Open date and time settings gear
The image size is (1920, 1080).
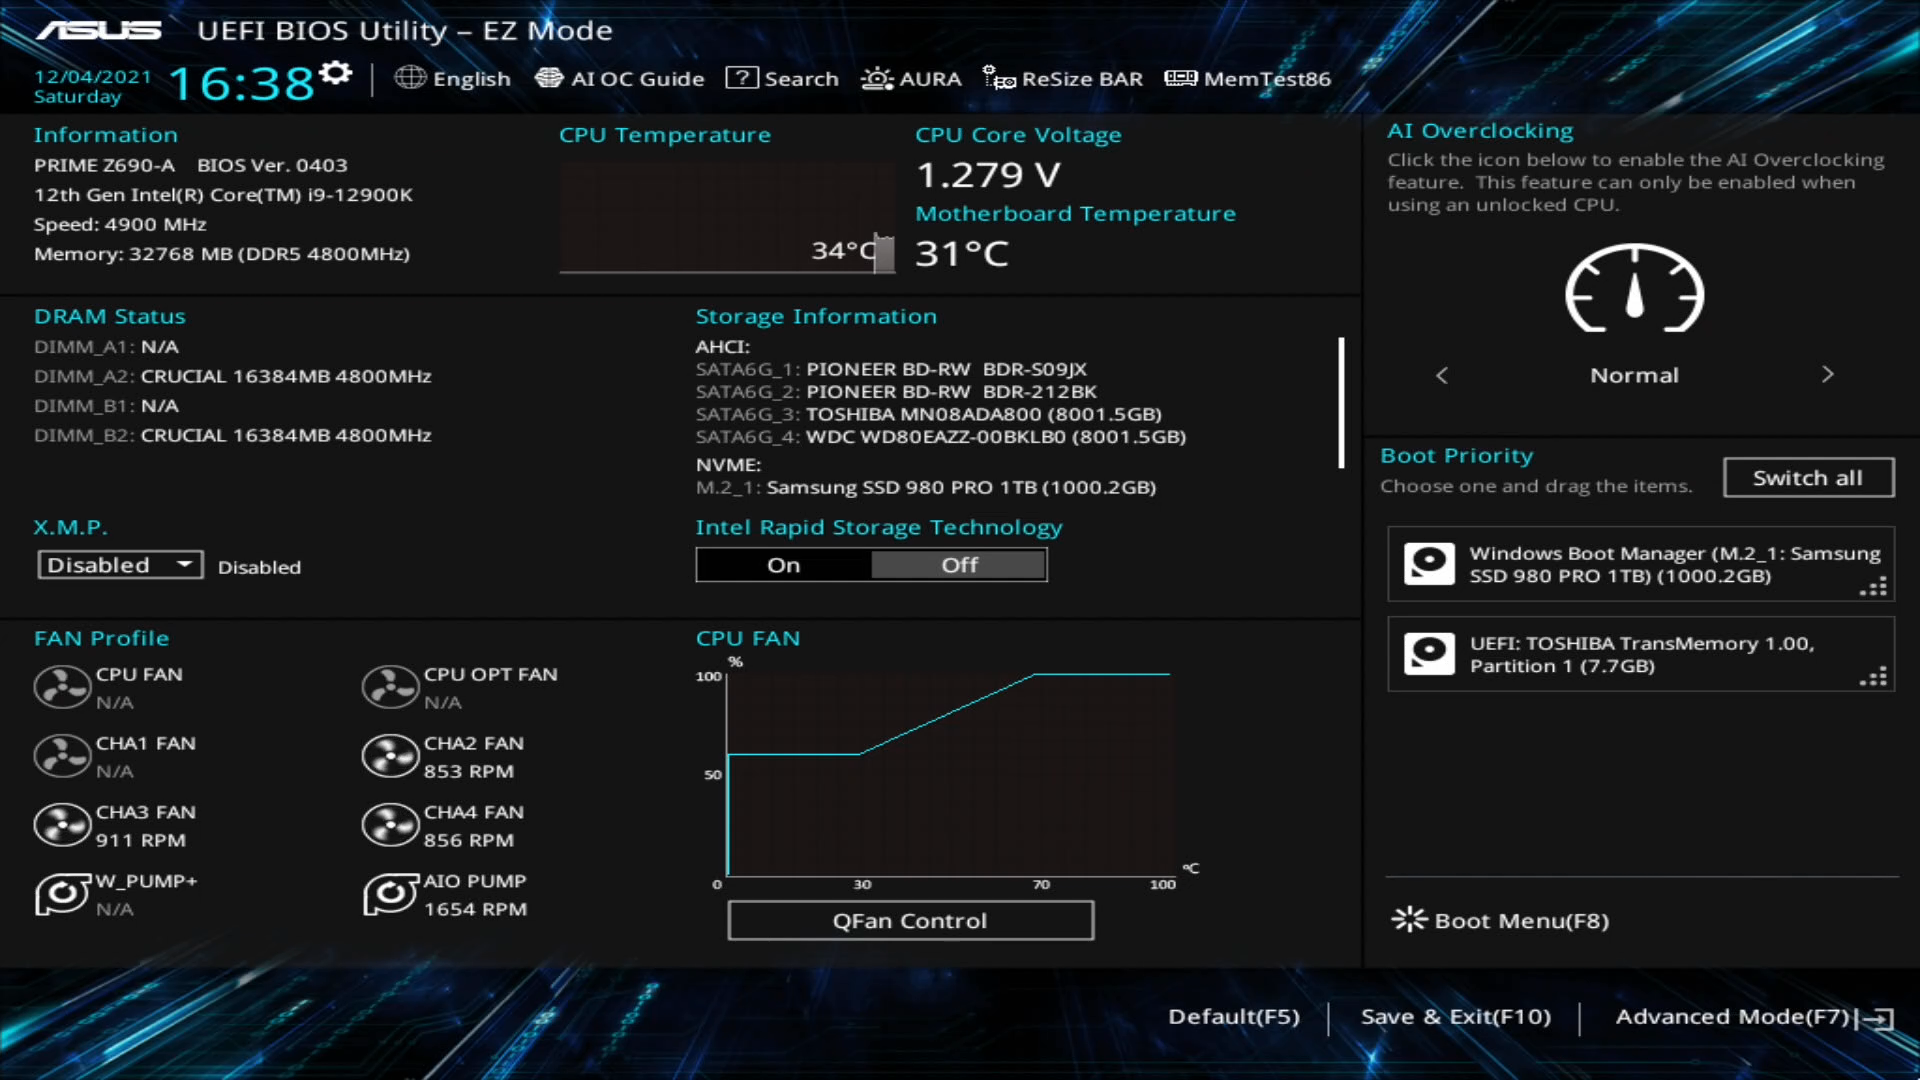(336, 73)
